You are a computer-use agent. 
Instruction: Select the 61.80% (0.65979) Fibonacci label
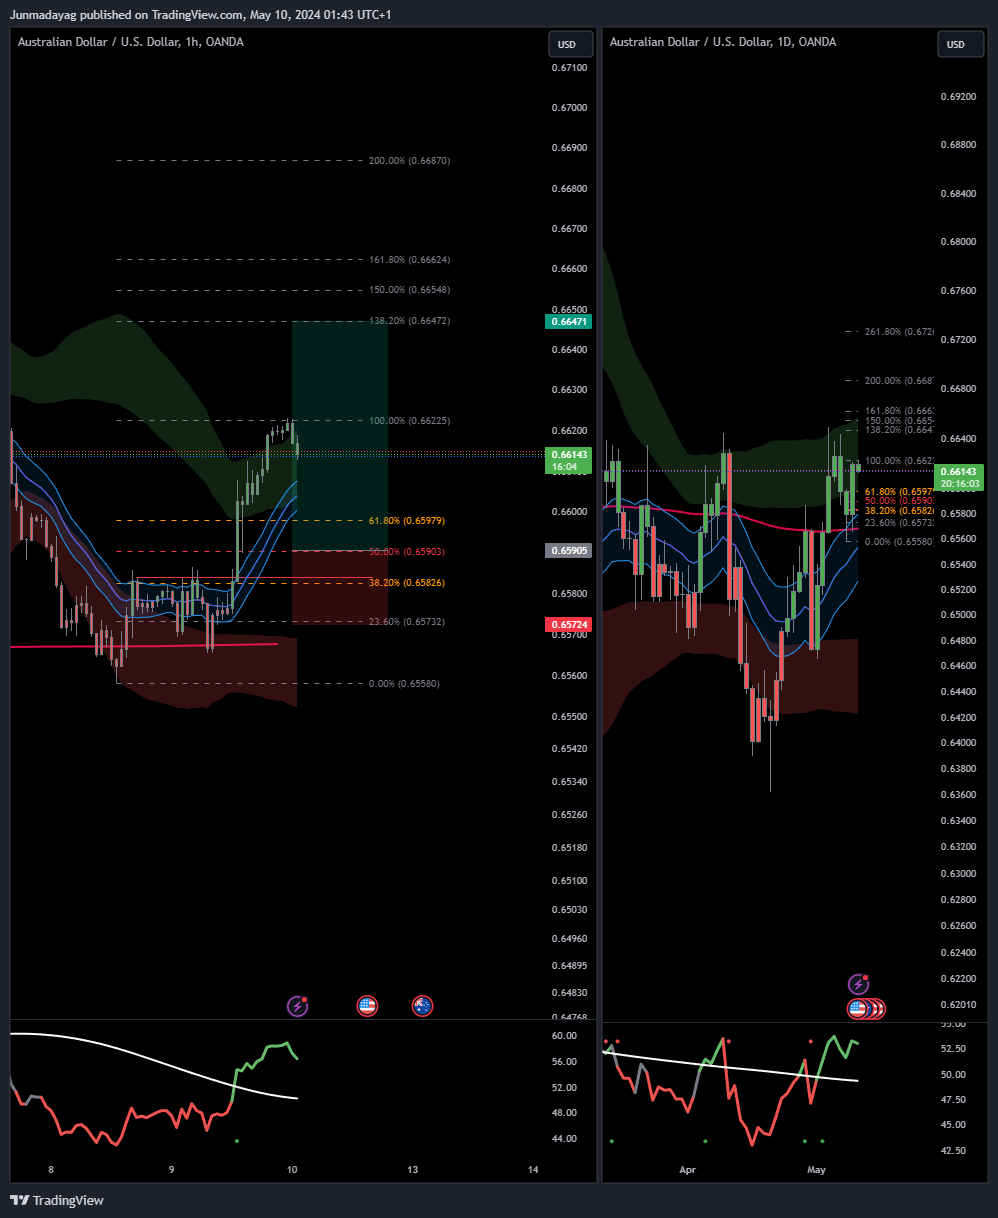tap(407, 521)
